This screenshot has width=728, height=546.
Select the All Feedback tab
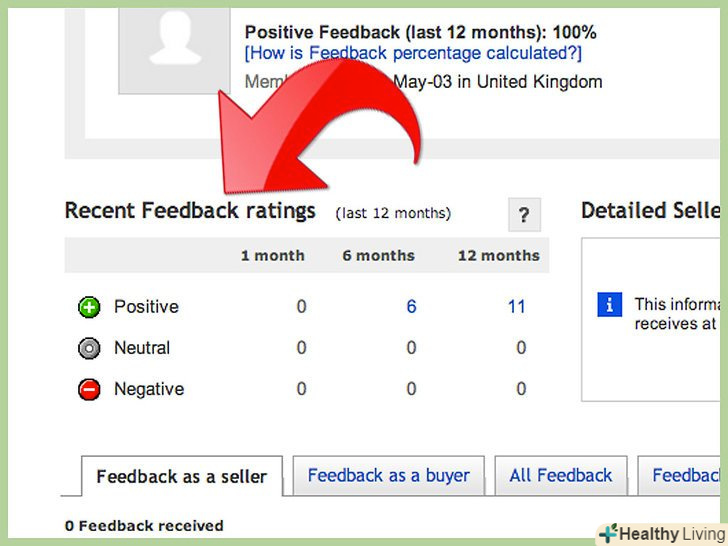pyautogui.click(x=560, y=476)
